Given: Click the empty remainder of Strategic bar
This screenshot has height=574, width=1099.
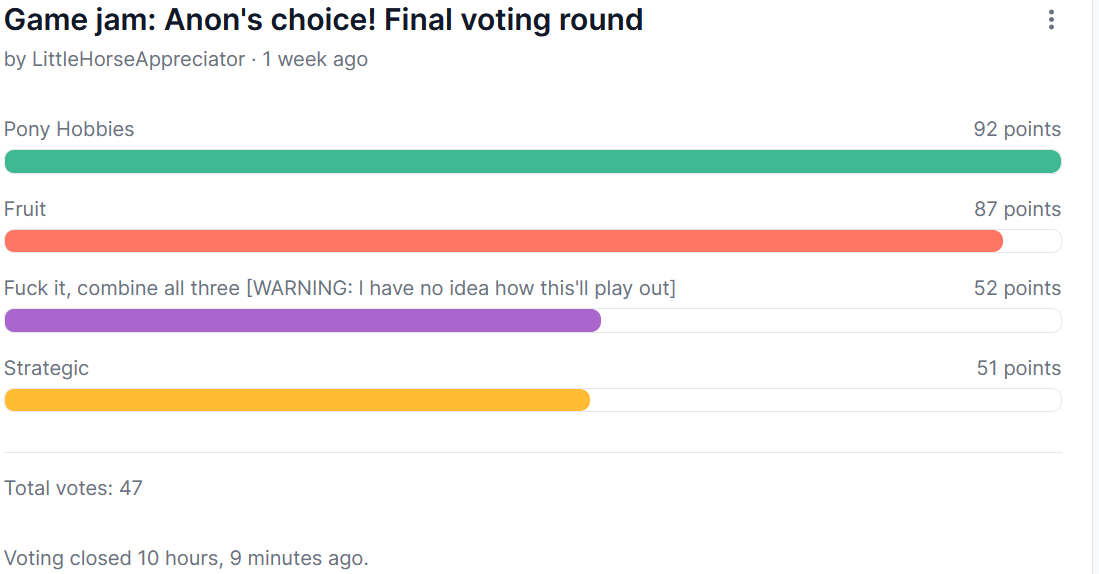Looking at the screenshot, I should pyautogui.click(x=826, y=400).
